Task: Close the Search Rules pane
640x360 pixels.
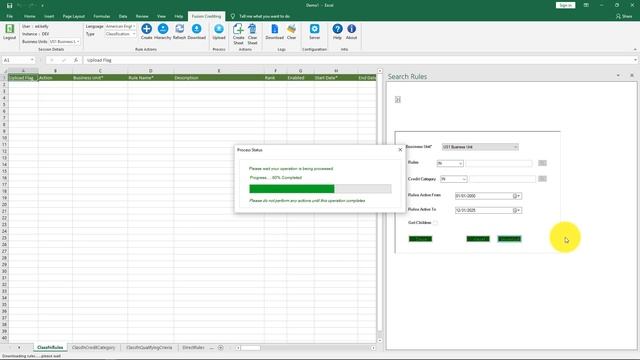Action: [632, 76]
